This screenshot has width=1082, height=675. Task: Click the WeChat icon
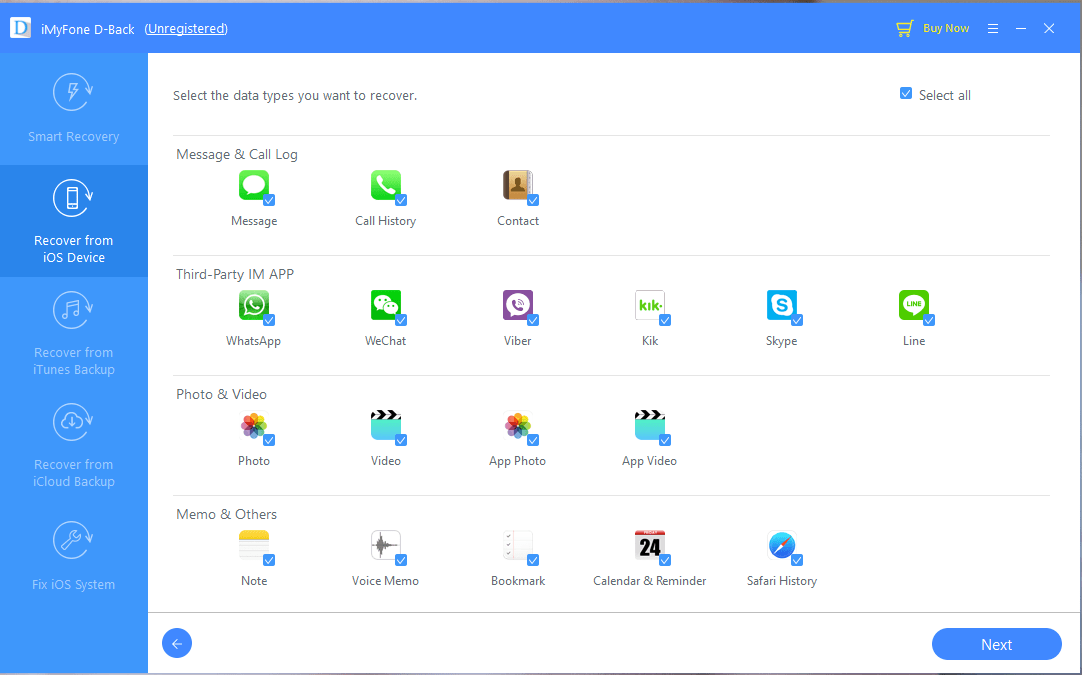(x=386, y=305)
